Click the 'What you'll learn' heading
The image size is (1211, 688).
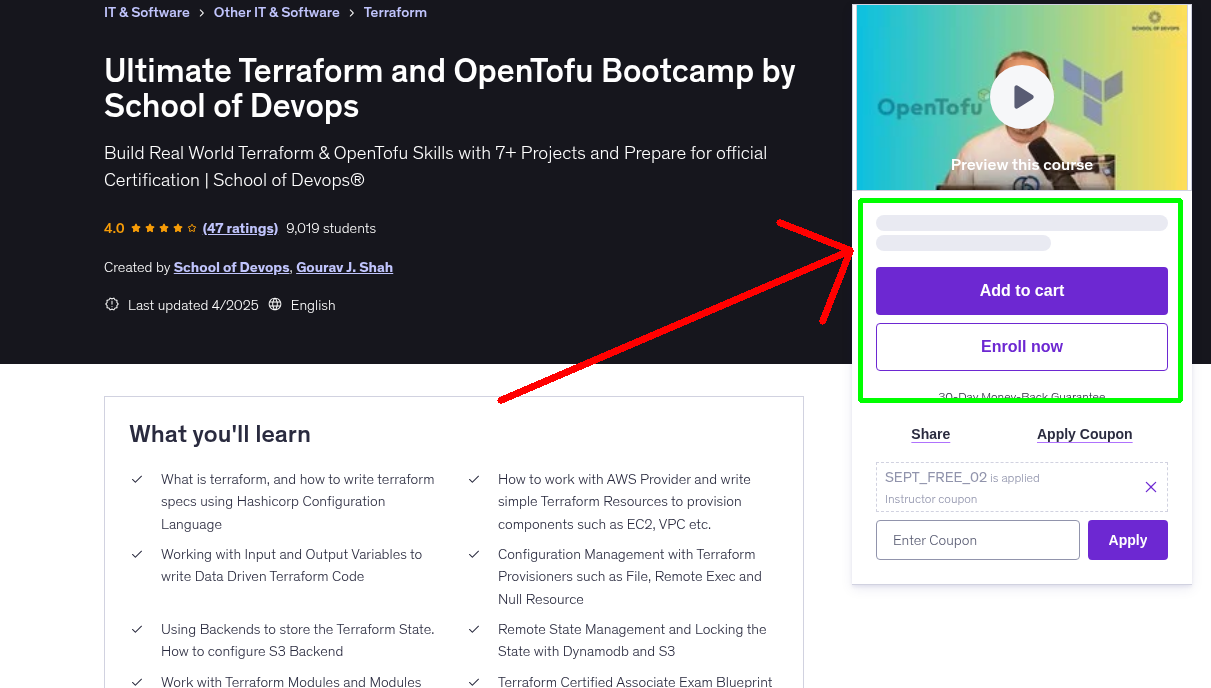(x=220, y=434)
